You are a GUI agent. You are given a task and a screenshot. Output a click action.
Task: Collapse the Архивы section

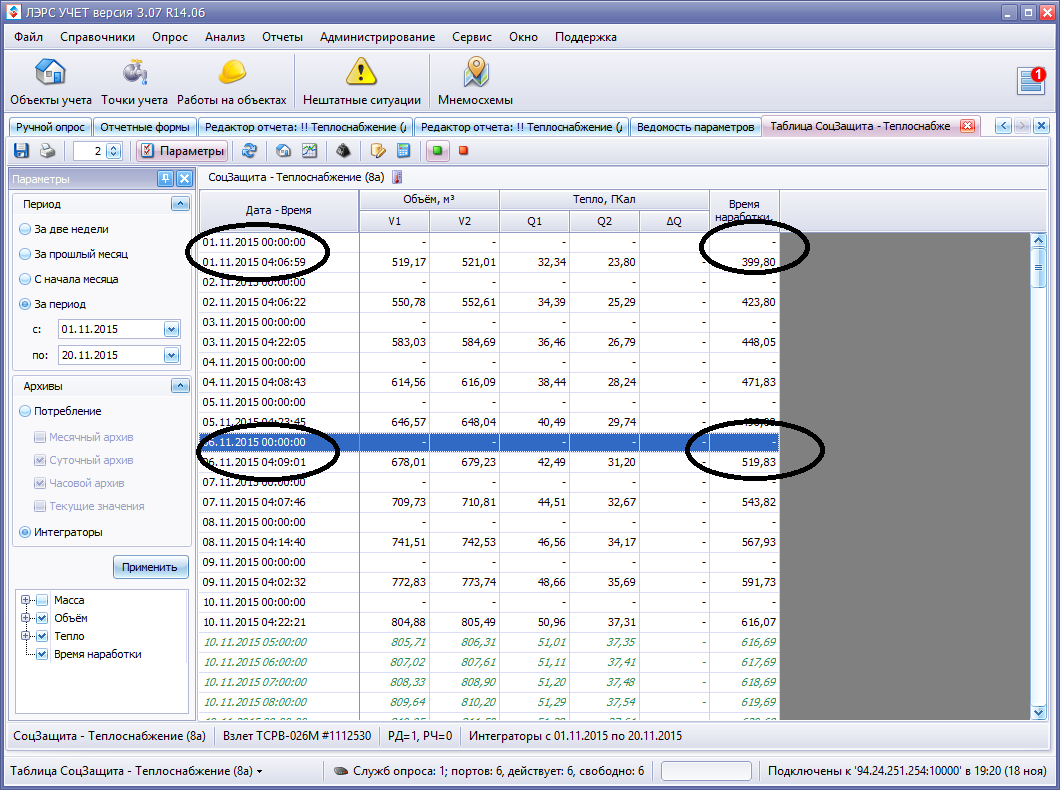pyautogui.click(x=180, y=386)
